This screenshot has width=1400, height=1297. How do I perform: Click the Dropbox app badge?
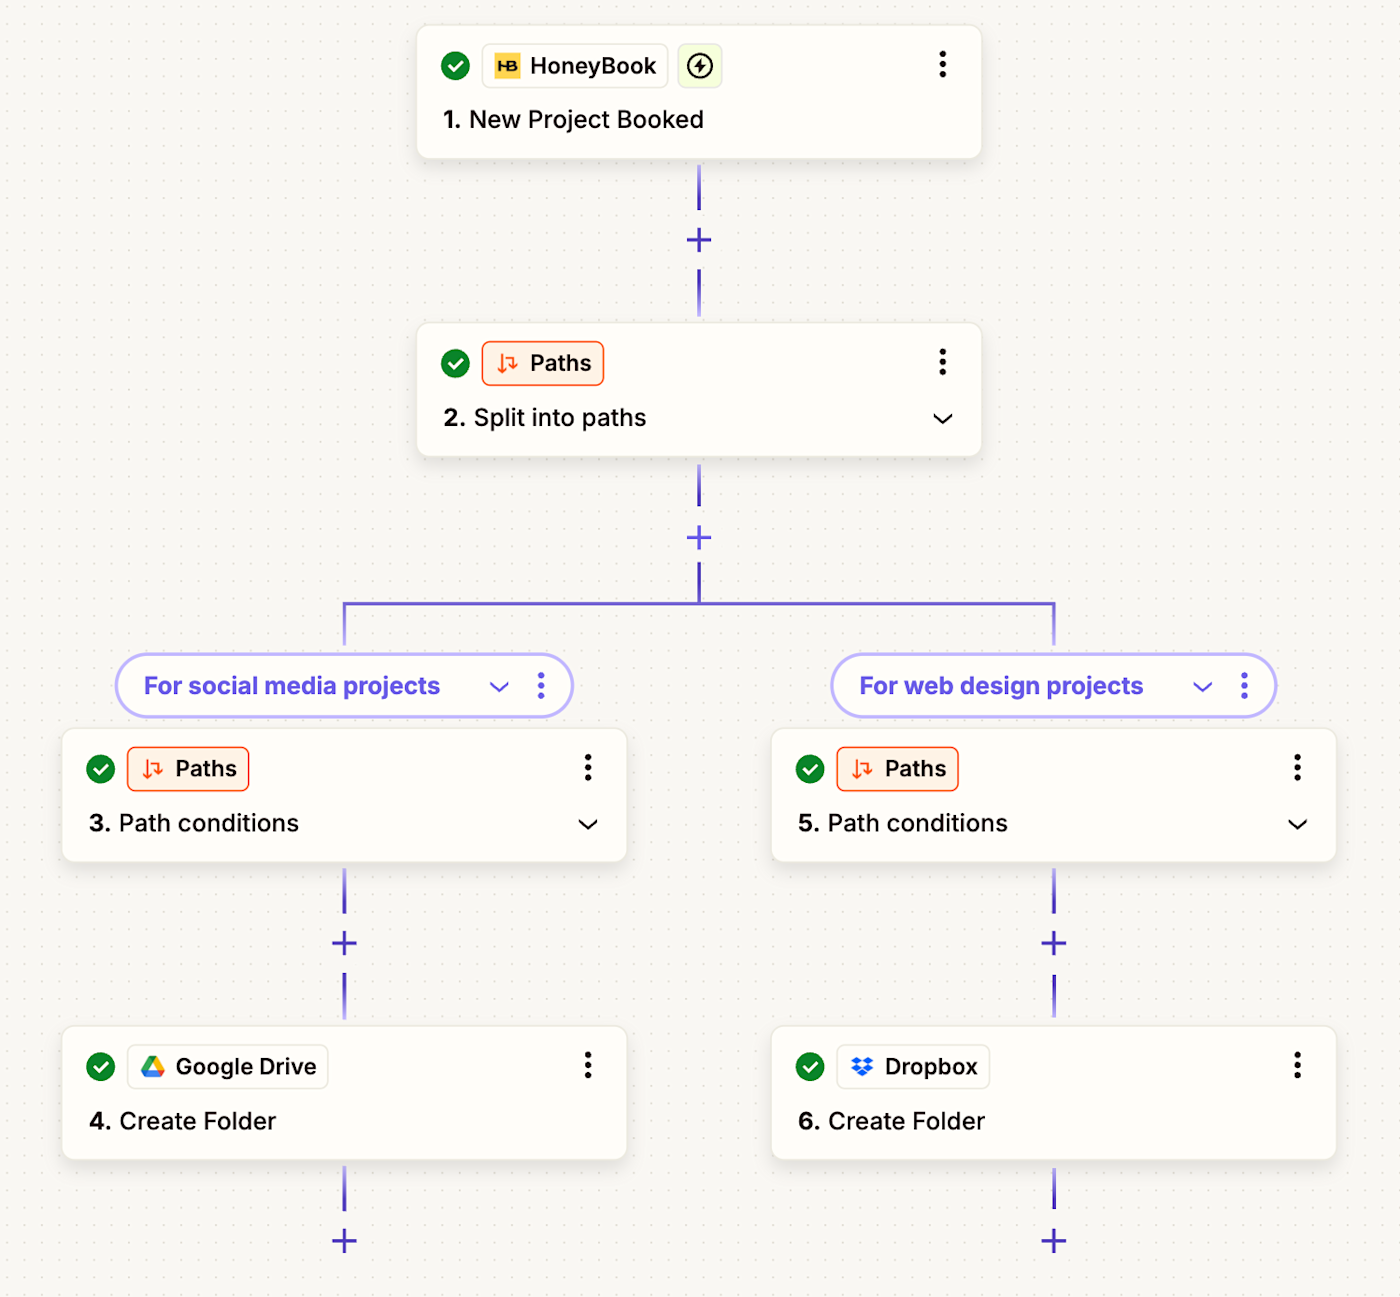(x=913, y=1067)
